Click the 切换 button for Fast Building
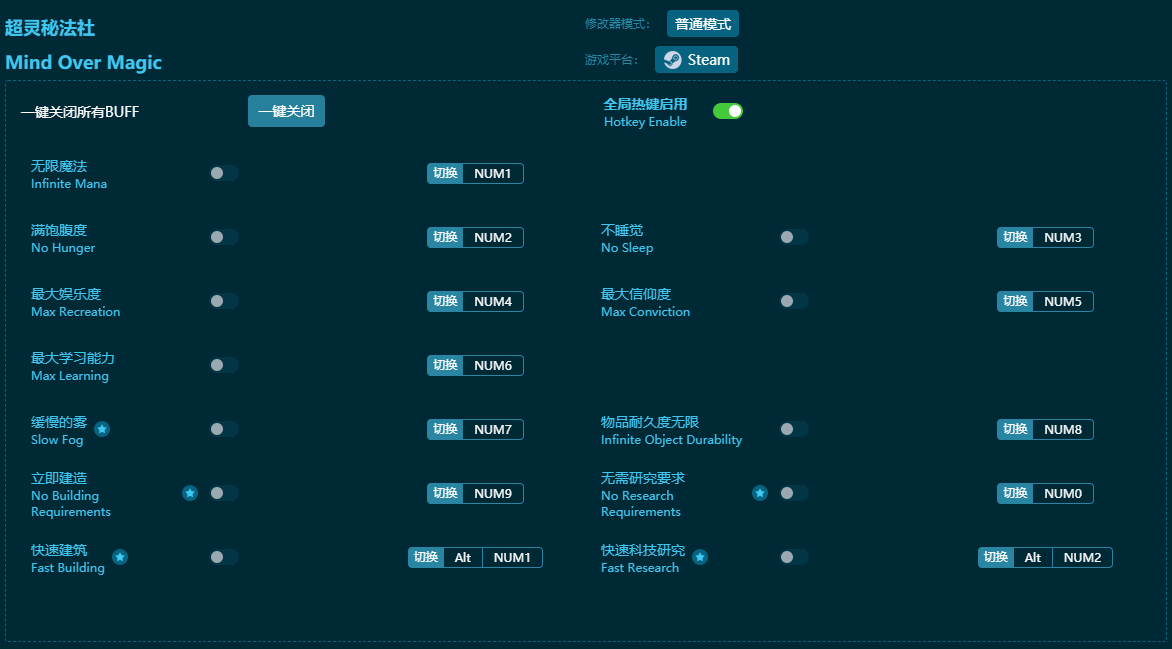 coord(426,558)
